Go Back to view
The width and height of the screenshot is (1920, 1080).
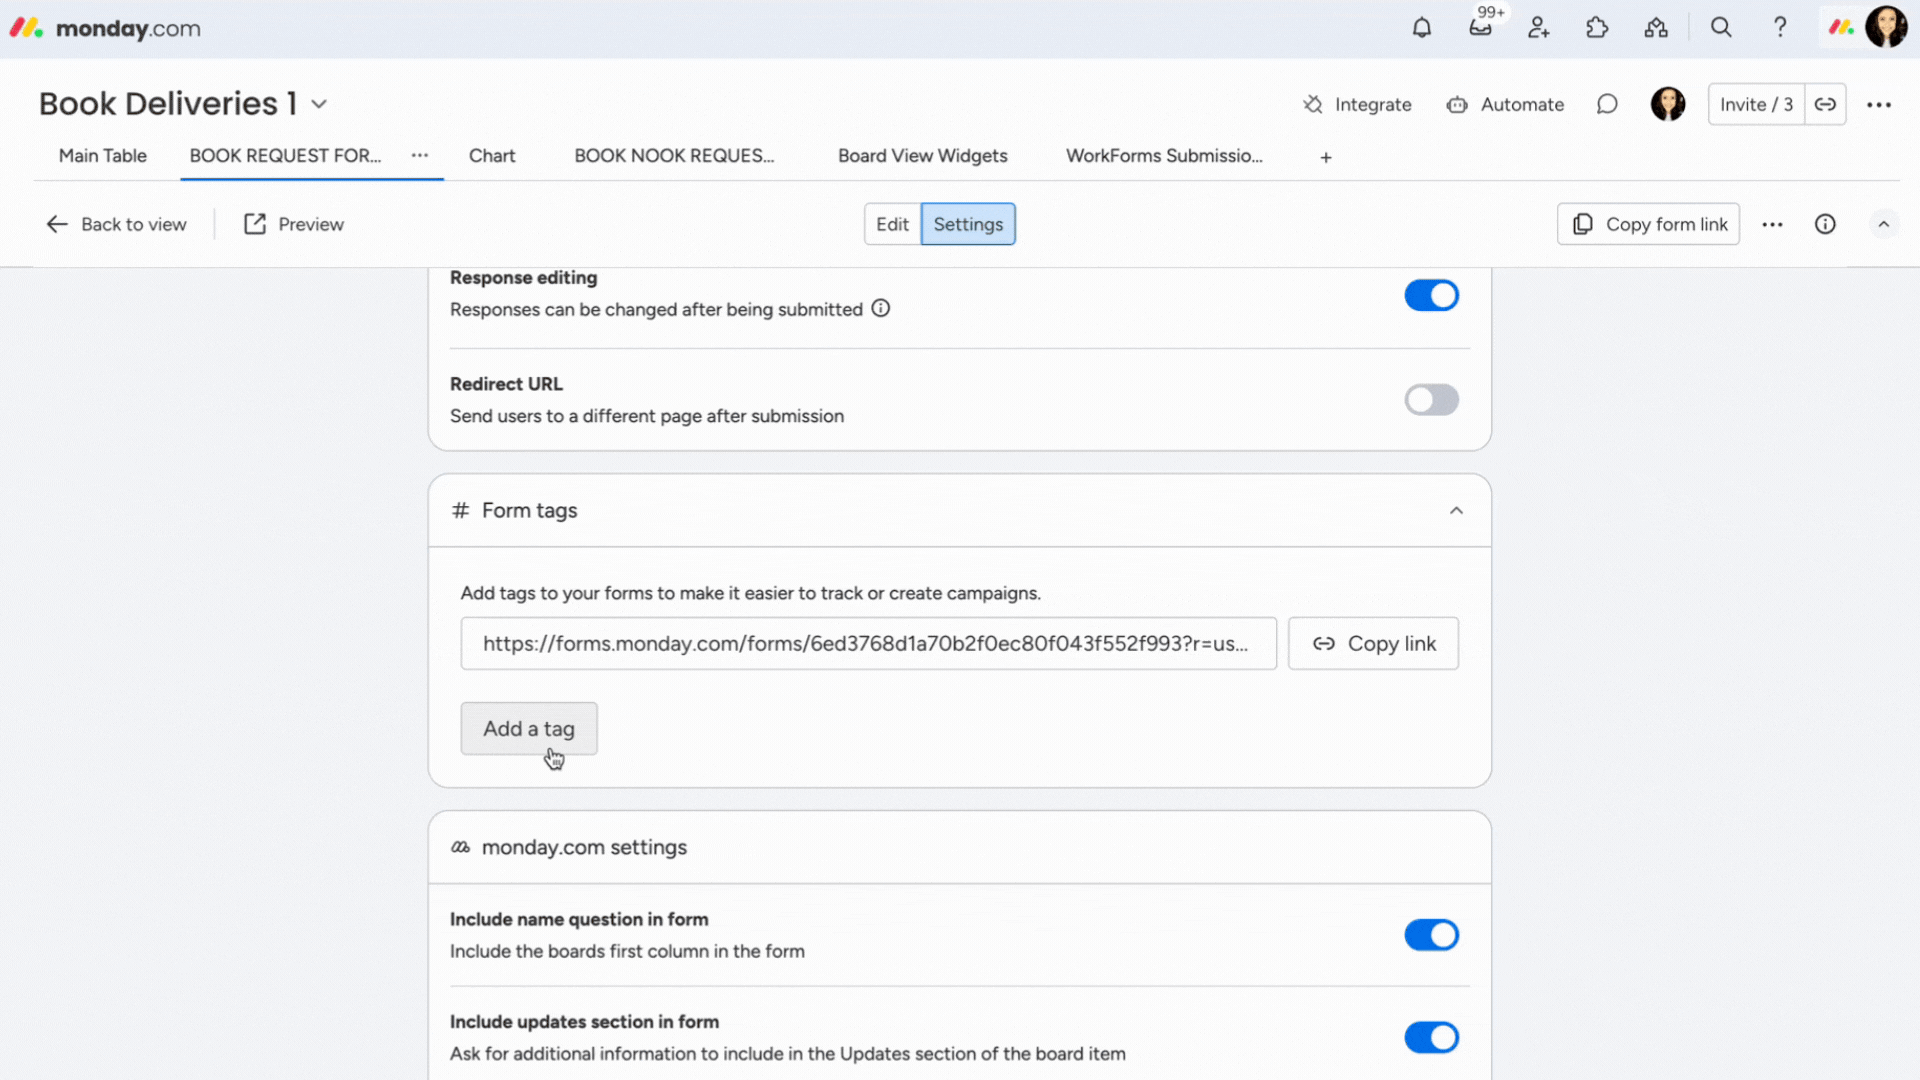pos(116,224)
